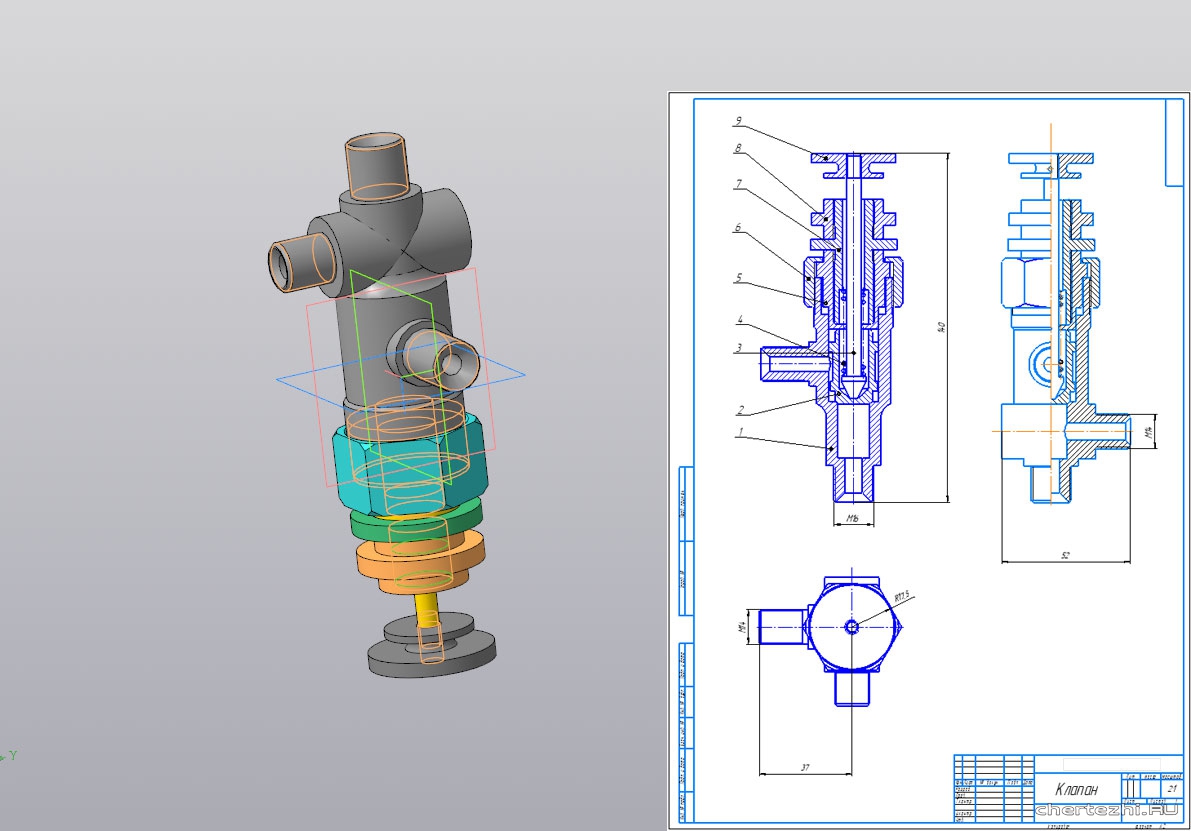This screenshot has height=831, width=1191.
Task: Select the side port opening on gray body
Action: (450, 357)
